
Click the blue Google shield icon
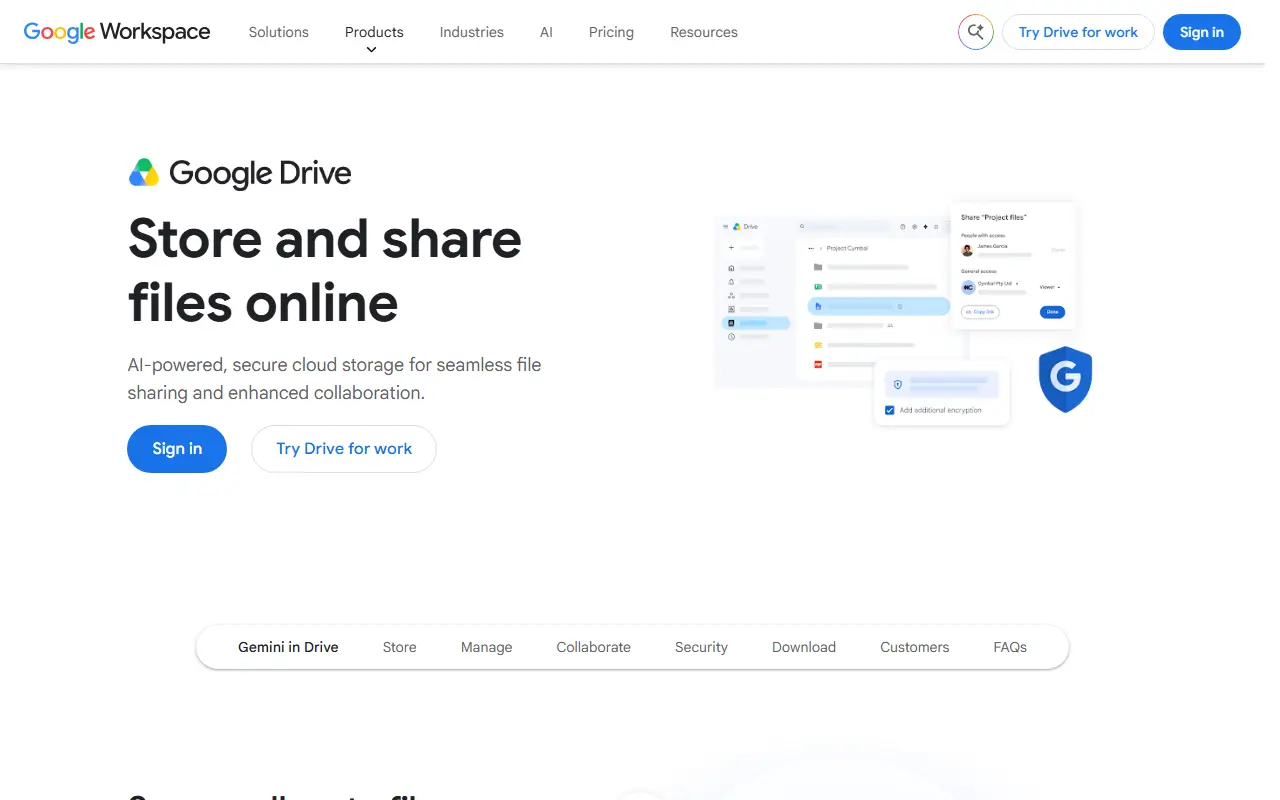tap(1065, 379)
